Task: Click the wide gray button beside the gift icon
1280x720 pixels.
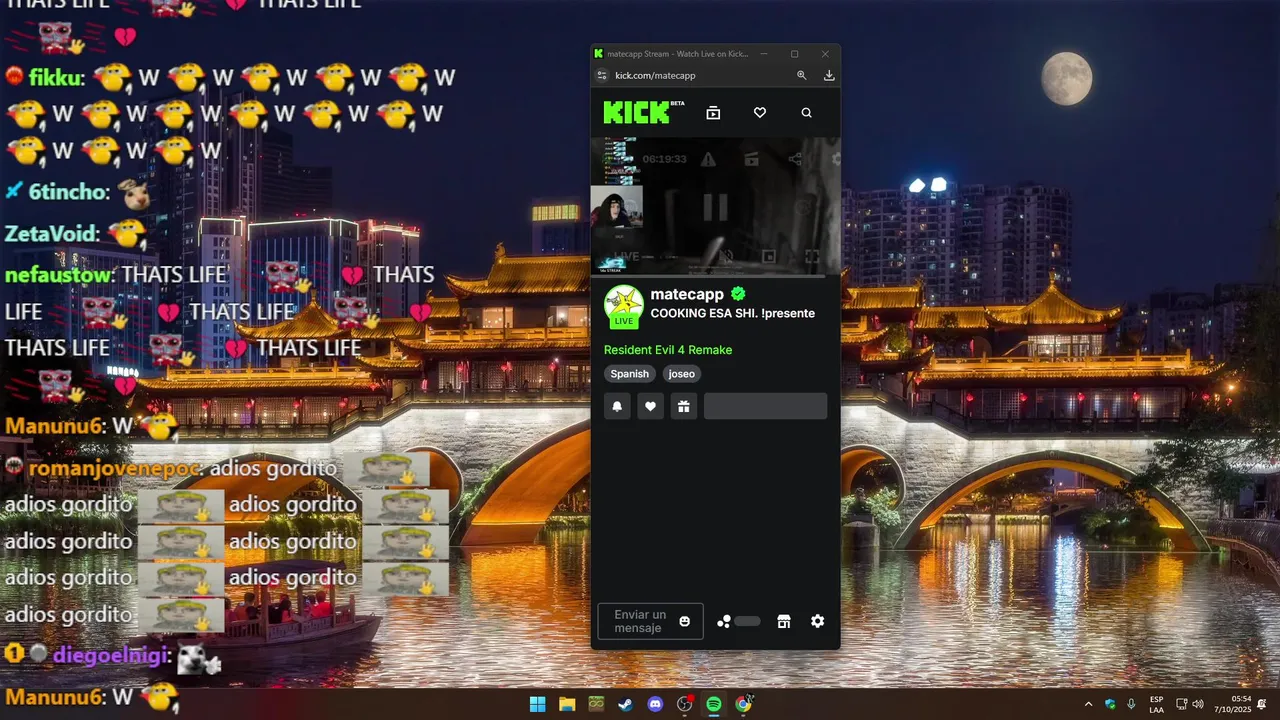Action: pyautogui.click(x=765, y=406)
